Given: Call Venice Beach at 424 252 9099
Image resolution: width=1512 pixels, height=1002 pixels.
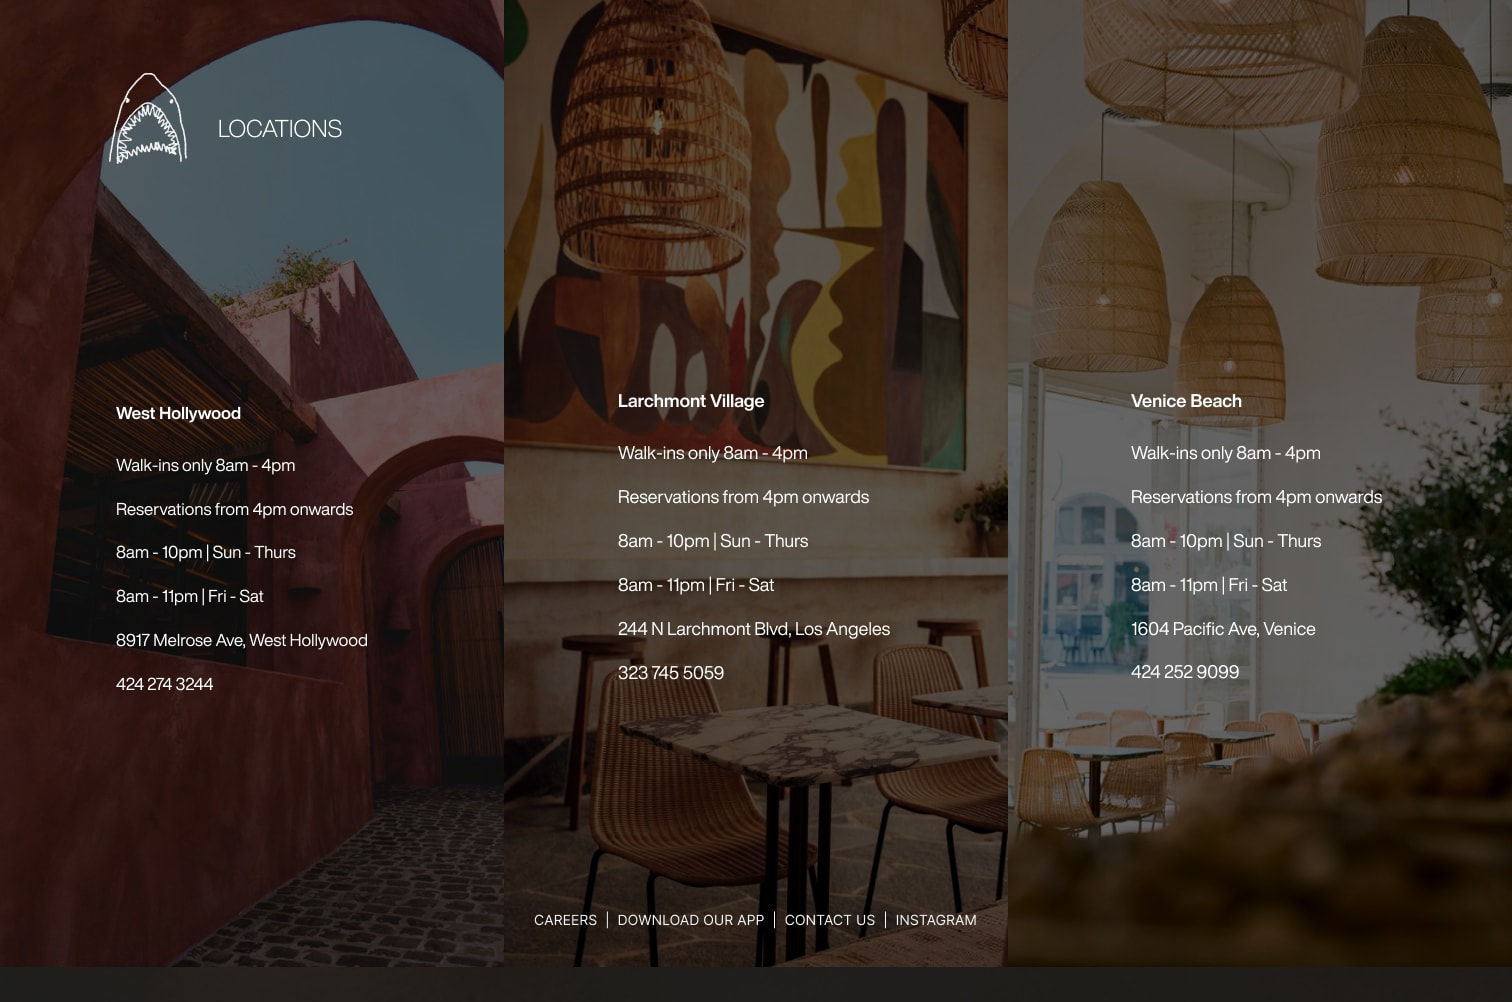Looking at the screenshot, I should tap(1185, 672).
